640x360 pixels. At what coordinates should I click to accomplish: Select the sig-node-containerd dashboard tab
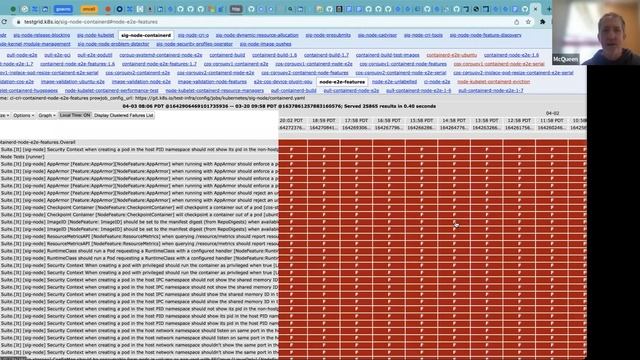click(146, 36)
